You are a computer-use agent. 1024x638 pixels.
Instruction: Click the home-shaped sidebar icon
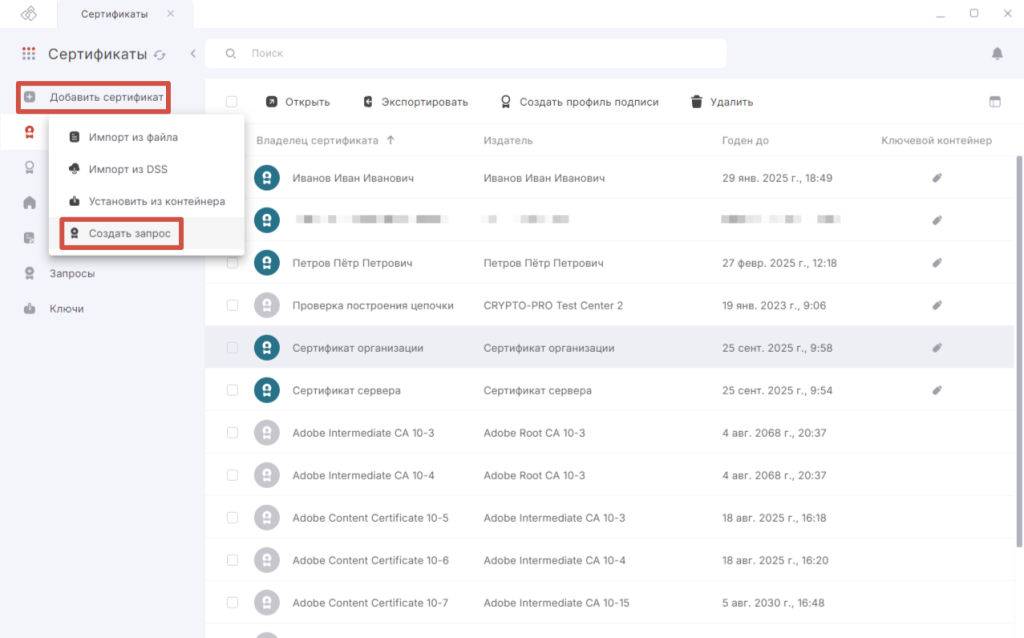tap(29, 202)
